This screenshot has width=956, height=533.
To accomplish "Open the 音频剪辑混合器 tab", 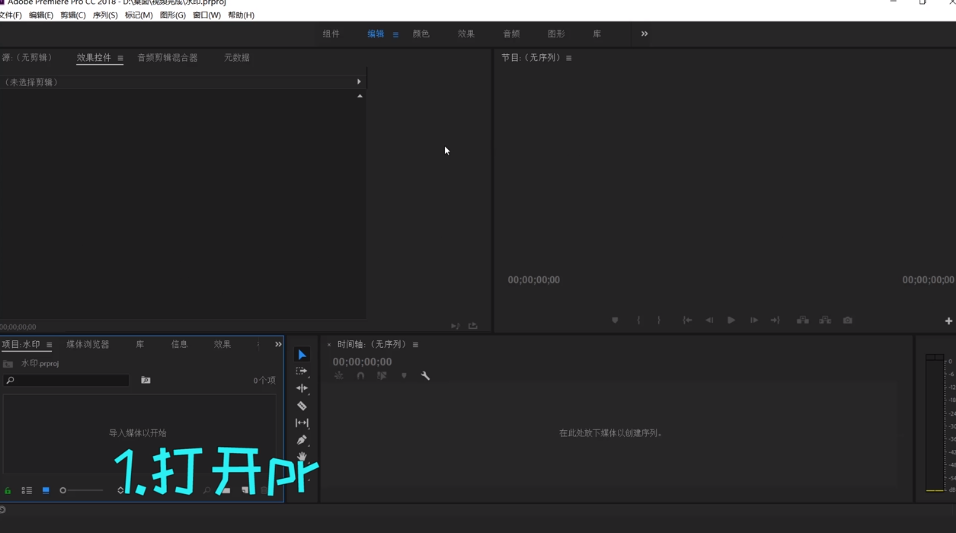I will tap(168, 57).
